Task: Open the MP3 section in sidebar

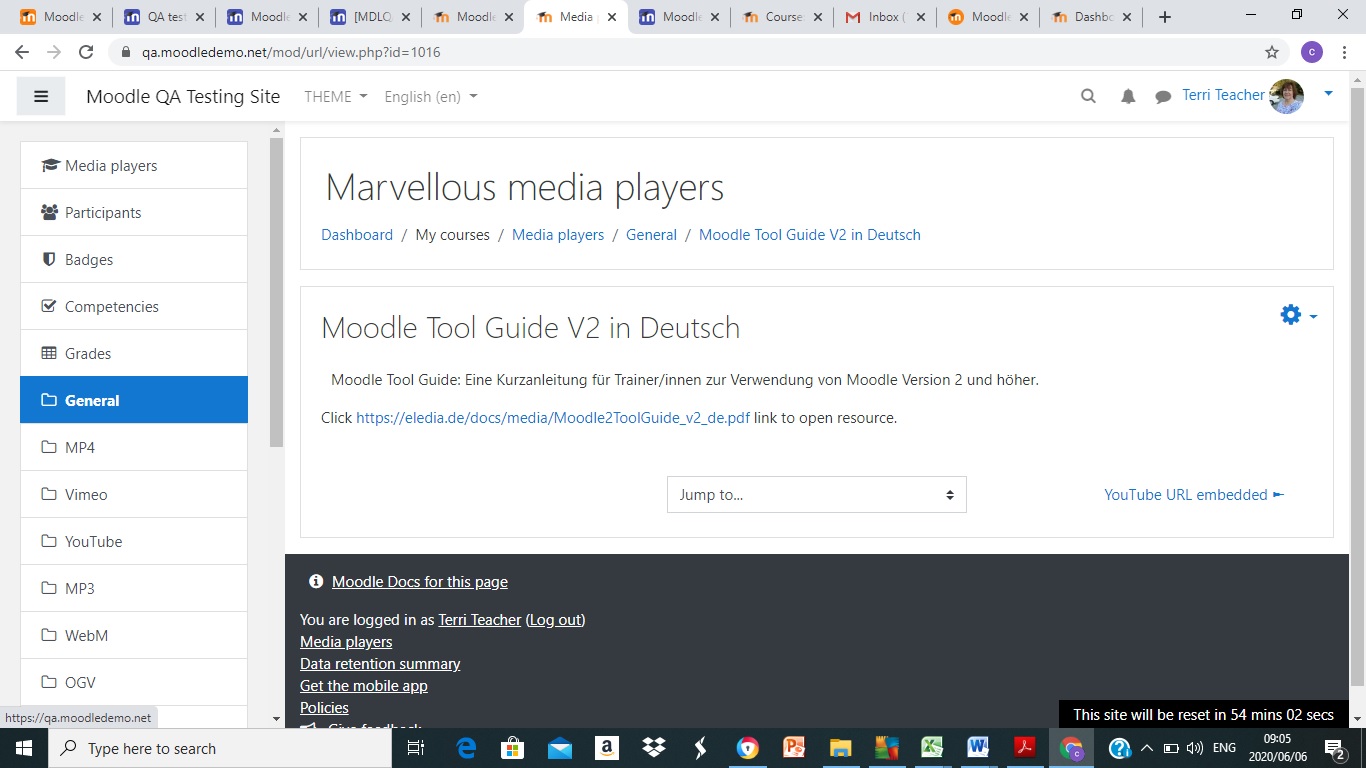Action: coord(134,588)
